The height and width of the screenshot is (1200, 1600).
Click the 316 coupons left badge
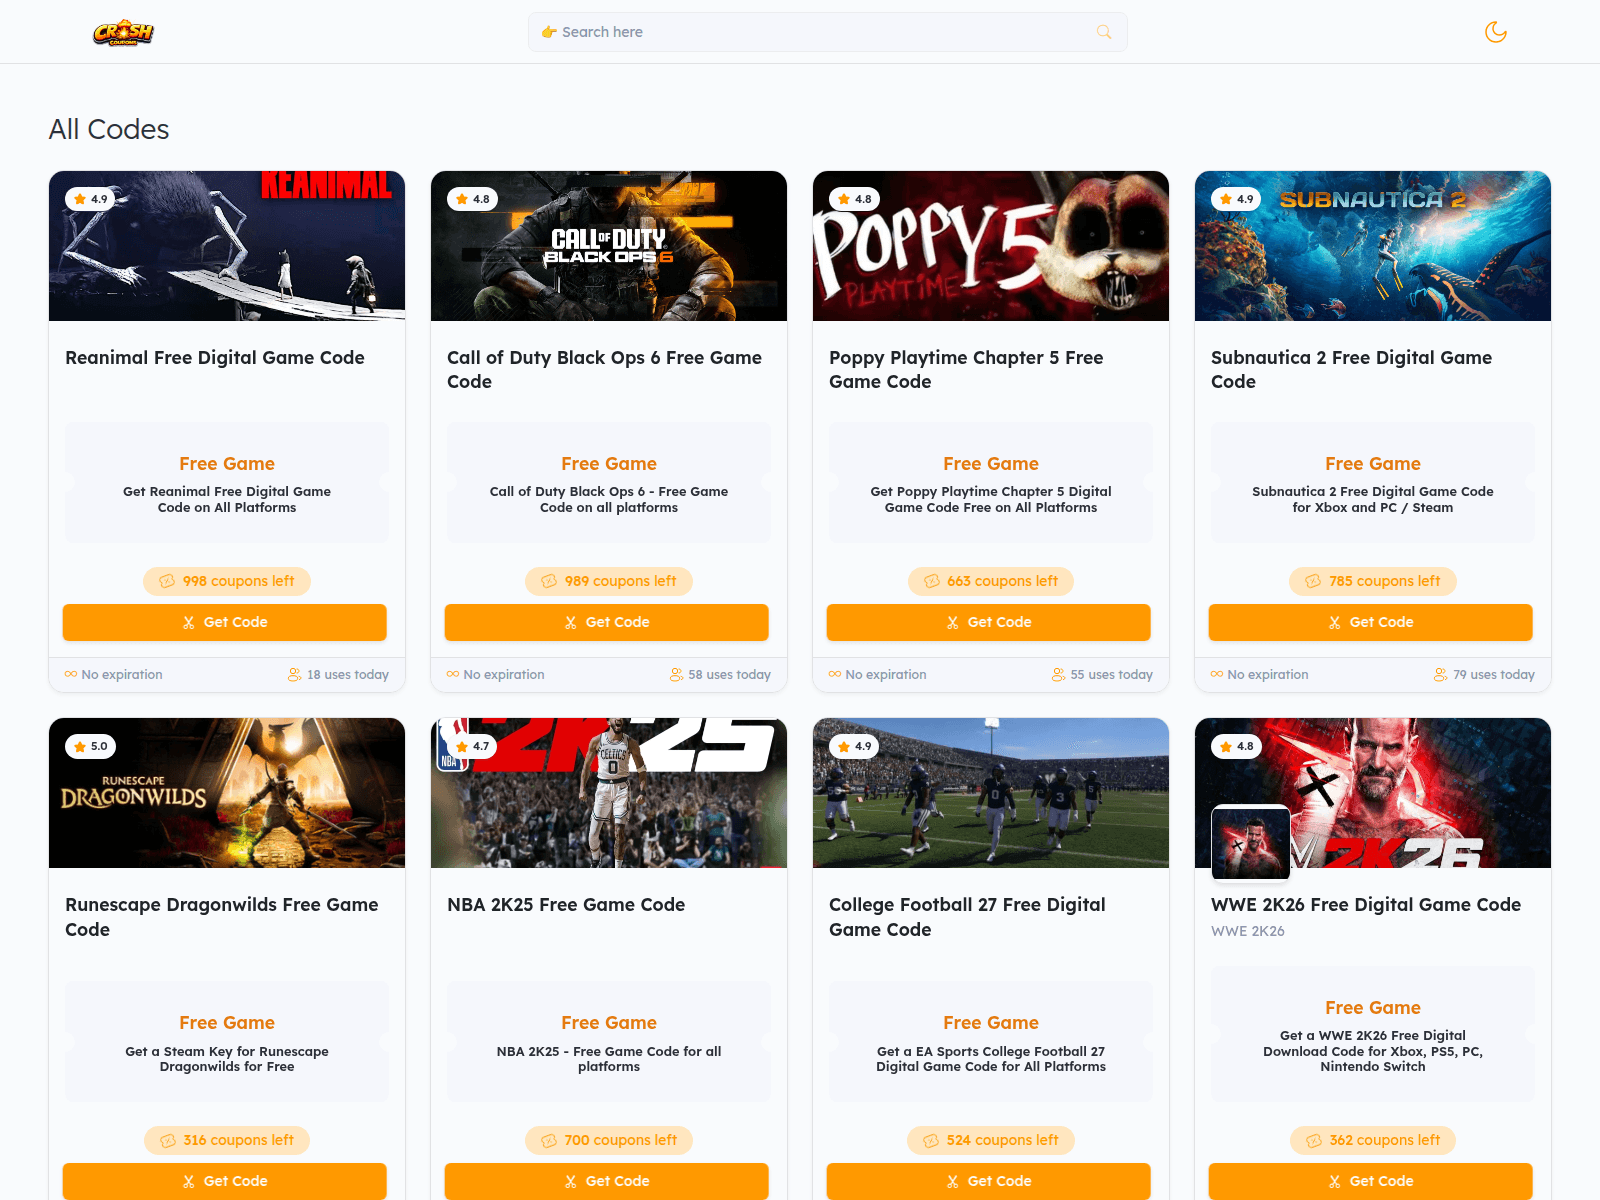click(227, 1140)
